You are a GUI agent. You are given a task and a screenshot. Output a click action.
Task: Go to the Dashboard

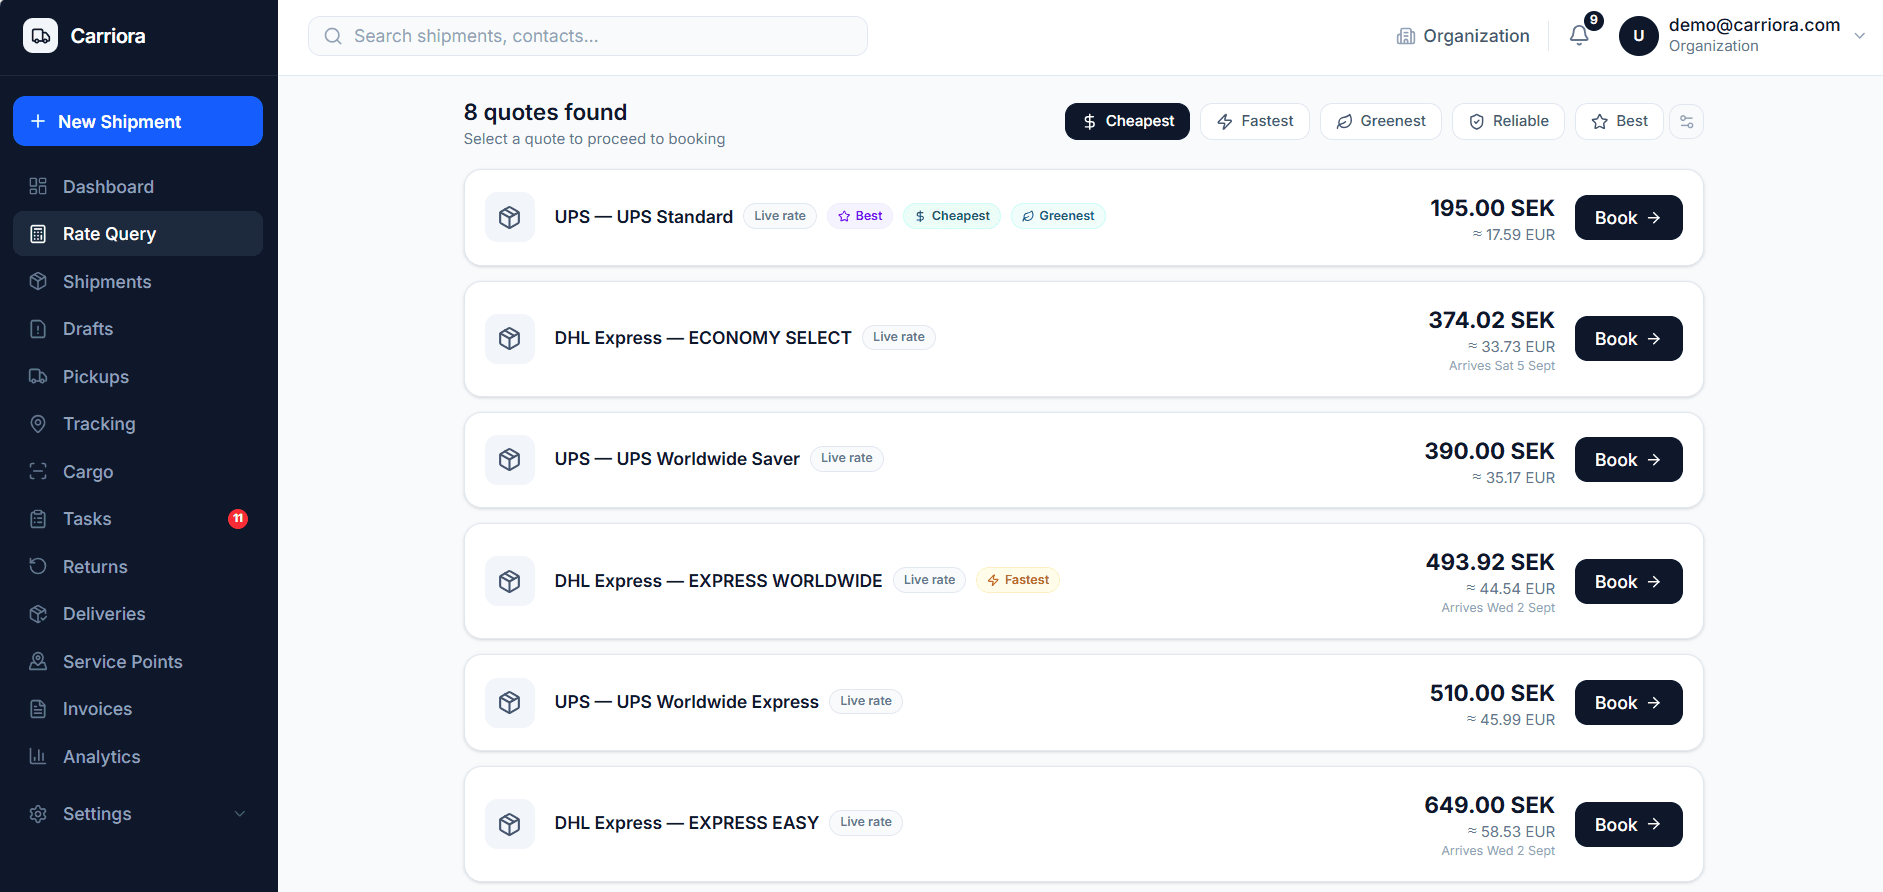tap(138, 186)
